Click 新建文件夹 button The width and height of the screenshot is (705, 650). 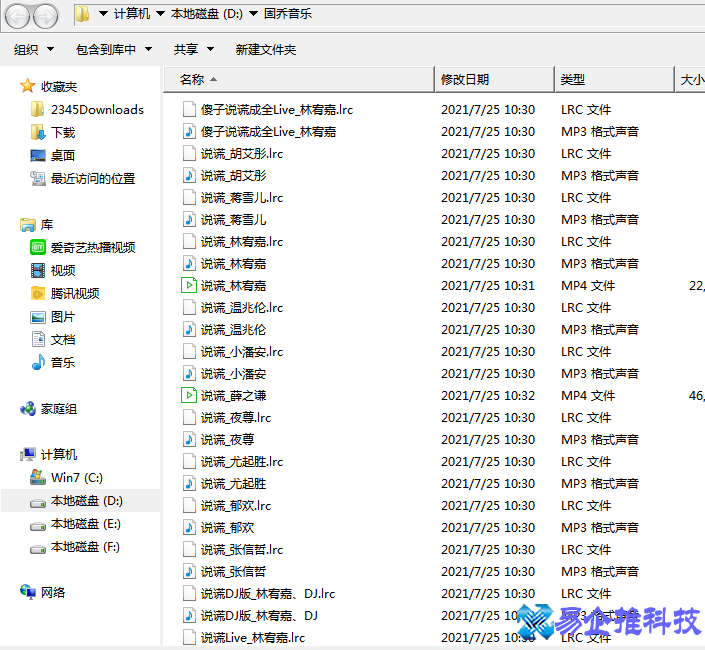pyautogui.click(x=266, y=49)
